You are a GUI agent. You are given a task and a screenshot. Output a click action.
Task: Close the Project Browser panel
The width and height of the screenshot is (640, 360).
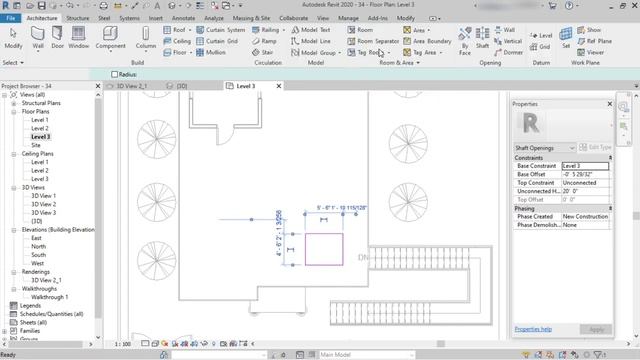click(x=98, y=86)
